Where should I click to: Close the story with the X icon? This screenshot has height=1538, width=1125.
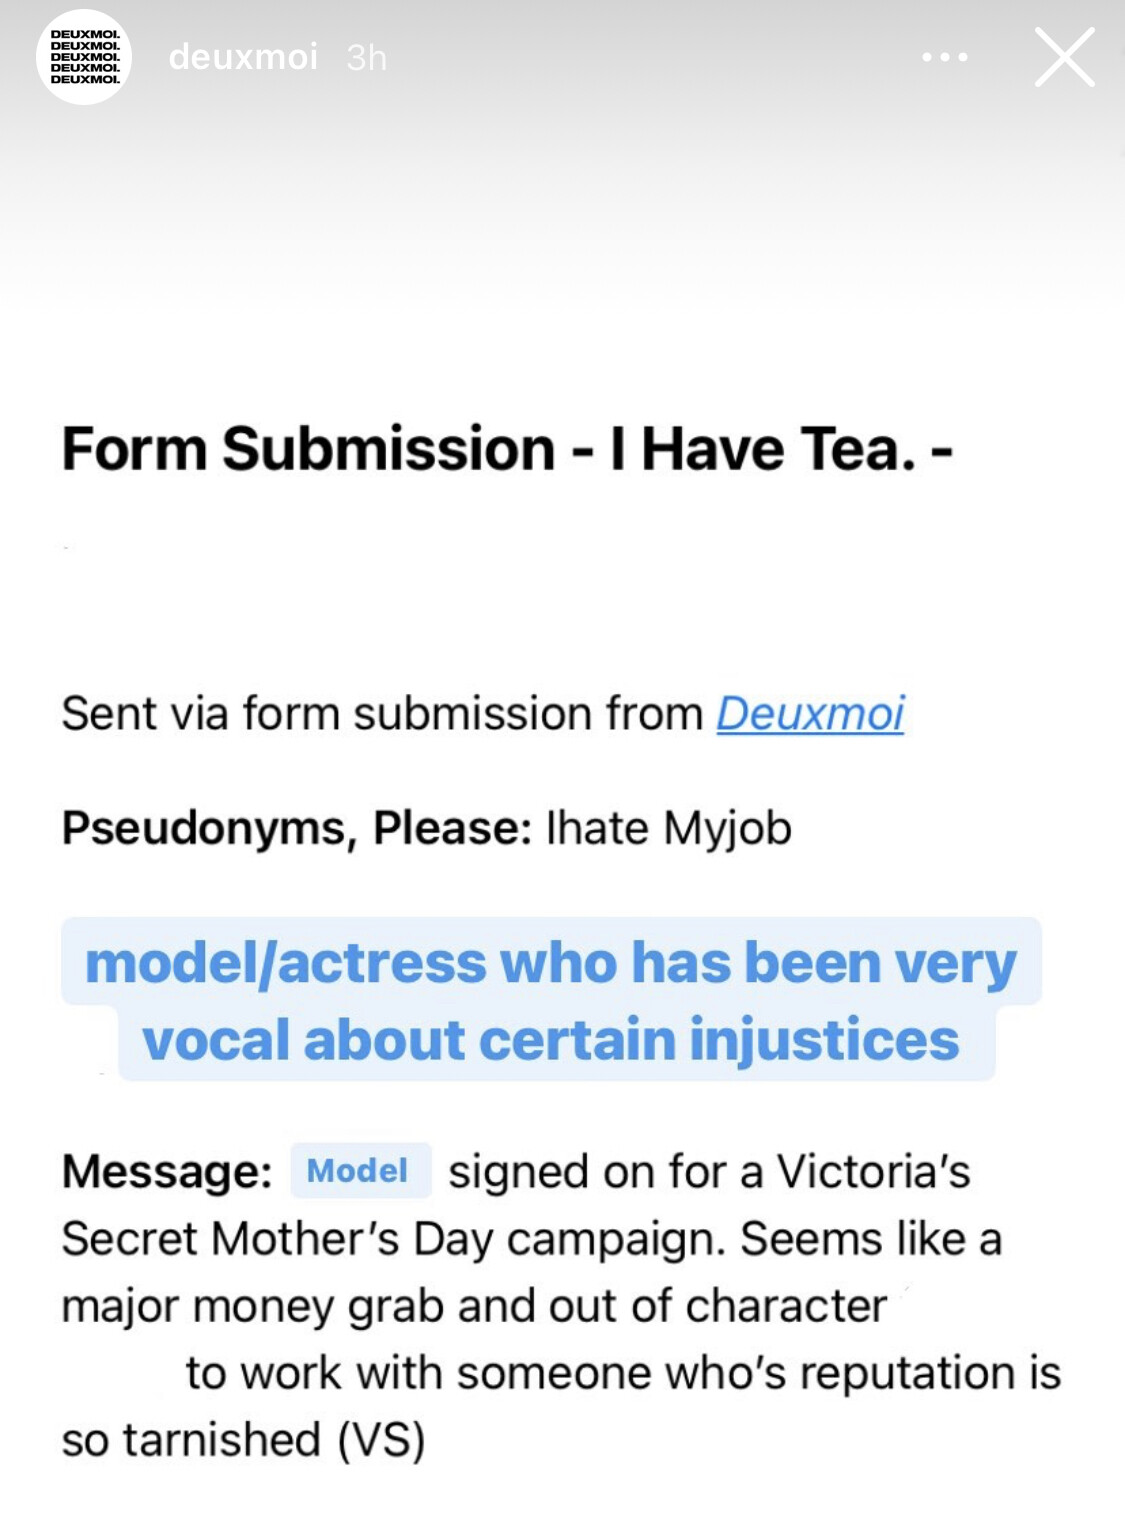pyautogui.click(x=1064, y=57)
